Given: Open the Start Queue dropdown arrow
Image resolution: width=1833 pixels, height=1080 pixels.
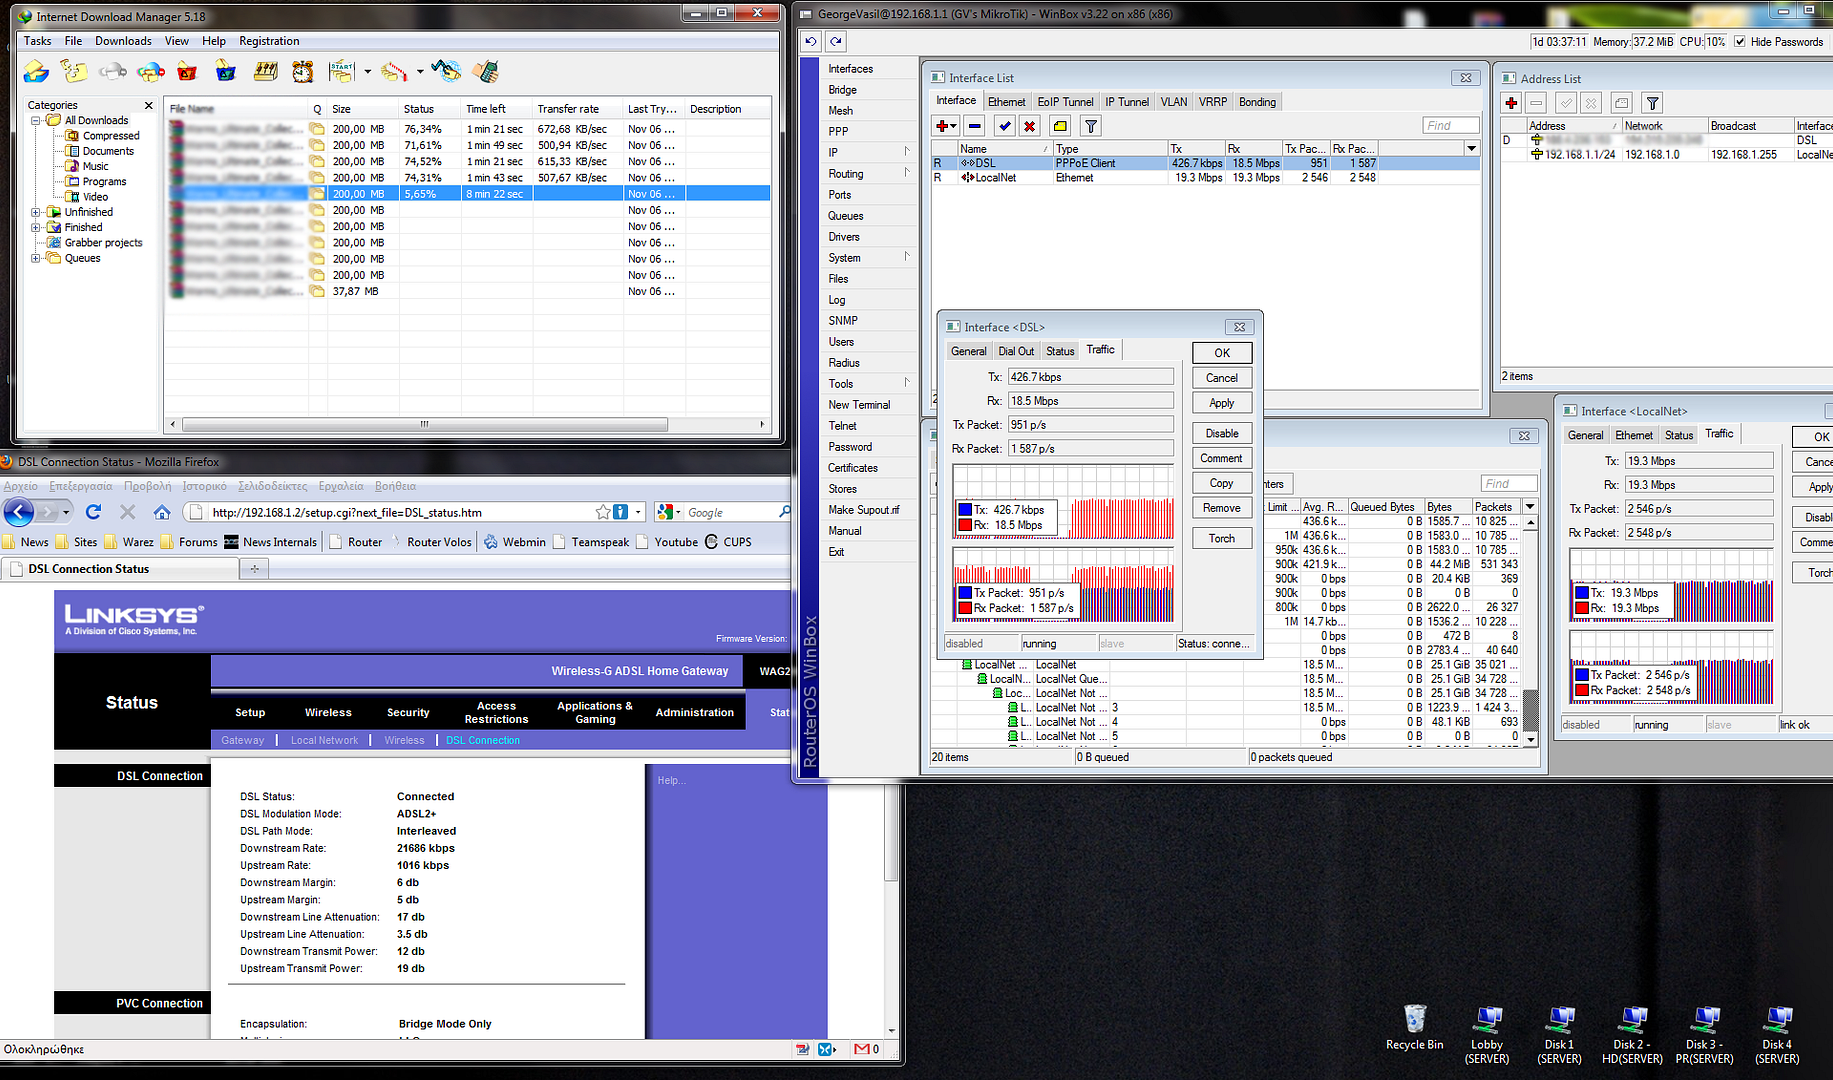Looking at the screenshot, I should (367, 71).
